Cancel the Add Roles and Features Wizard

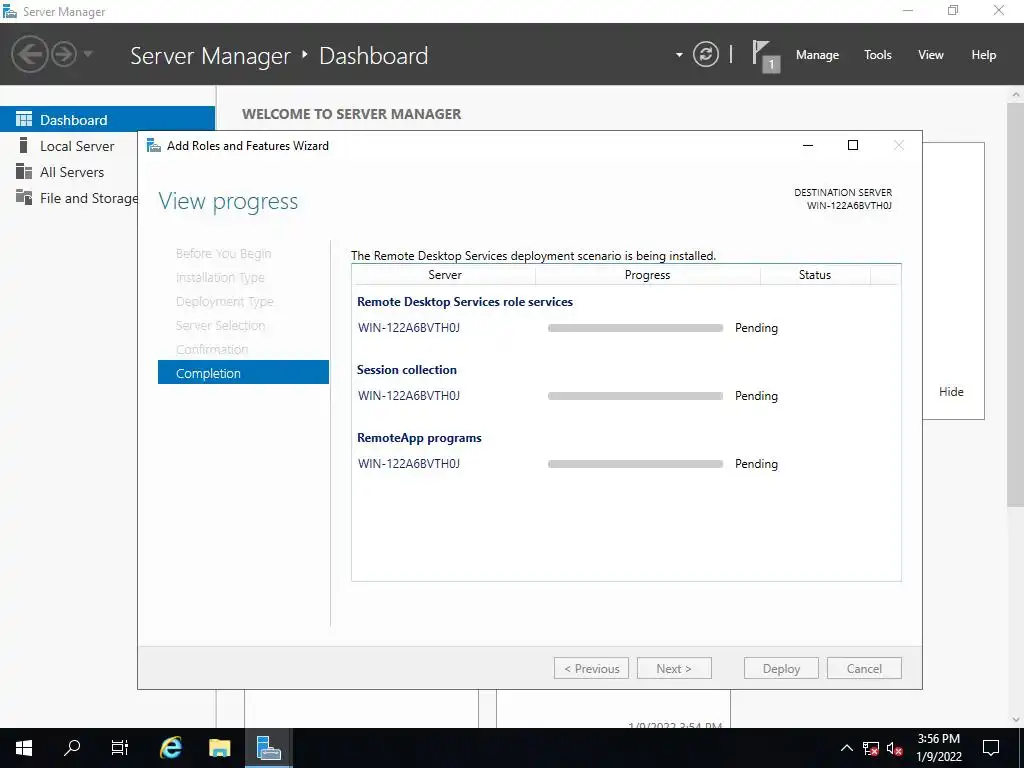(x=864, y=668)
